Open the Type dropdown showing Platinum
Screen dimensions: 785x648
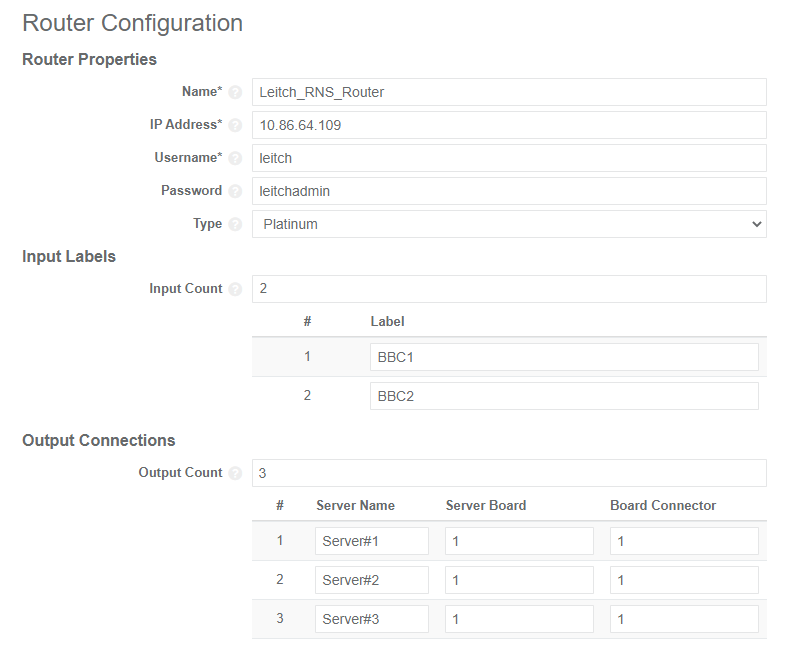(509, 224)
